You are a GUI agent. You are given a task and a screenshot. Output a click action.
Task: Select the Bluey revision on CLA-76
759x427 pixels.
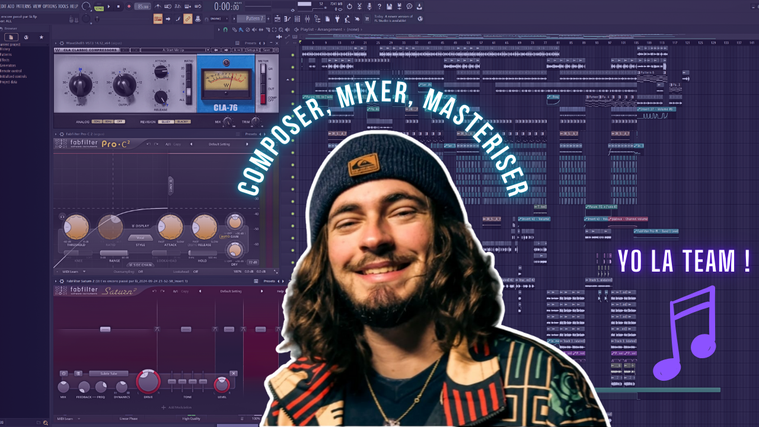pos(166,122)
